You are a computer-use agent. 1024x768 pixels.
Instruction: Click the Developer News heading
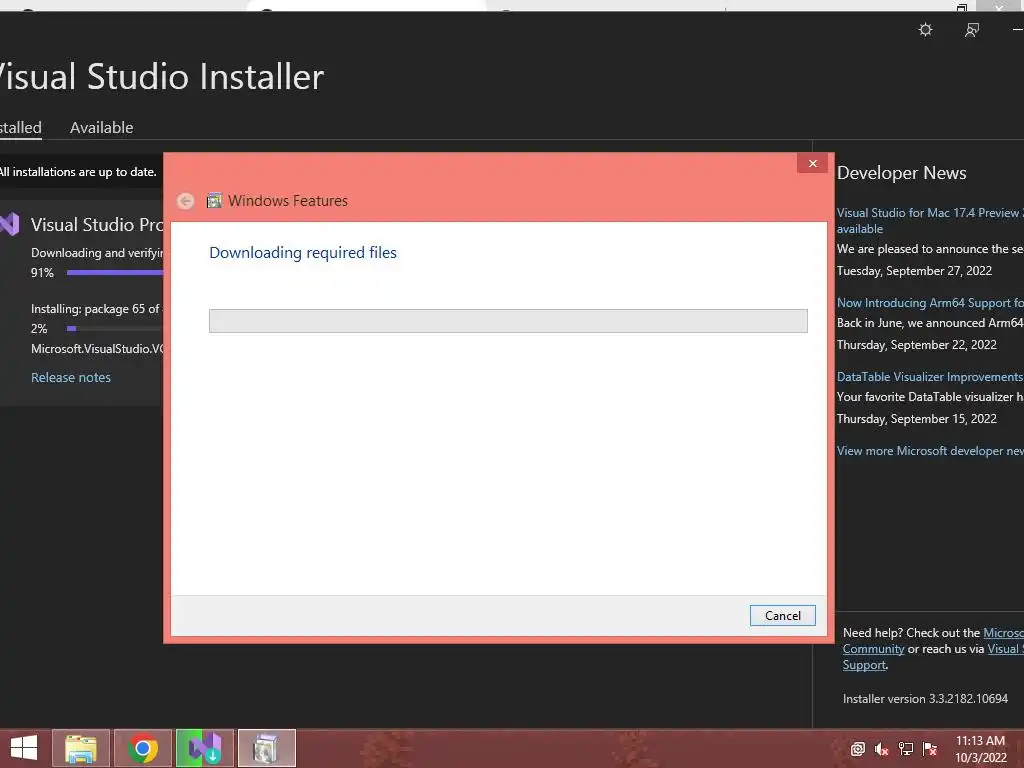pos(901,173)
